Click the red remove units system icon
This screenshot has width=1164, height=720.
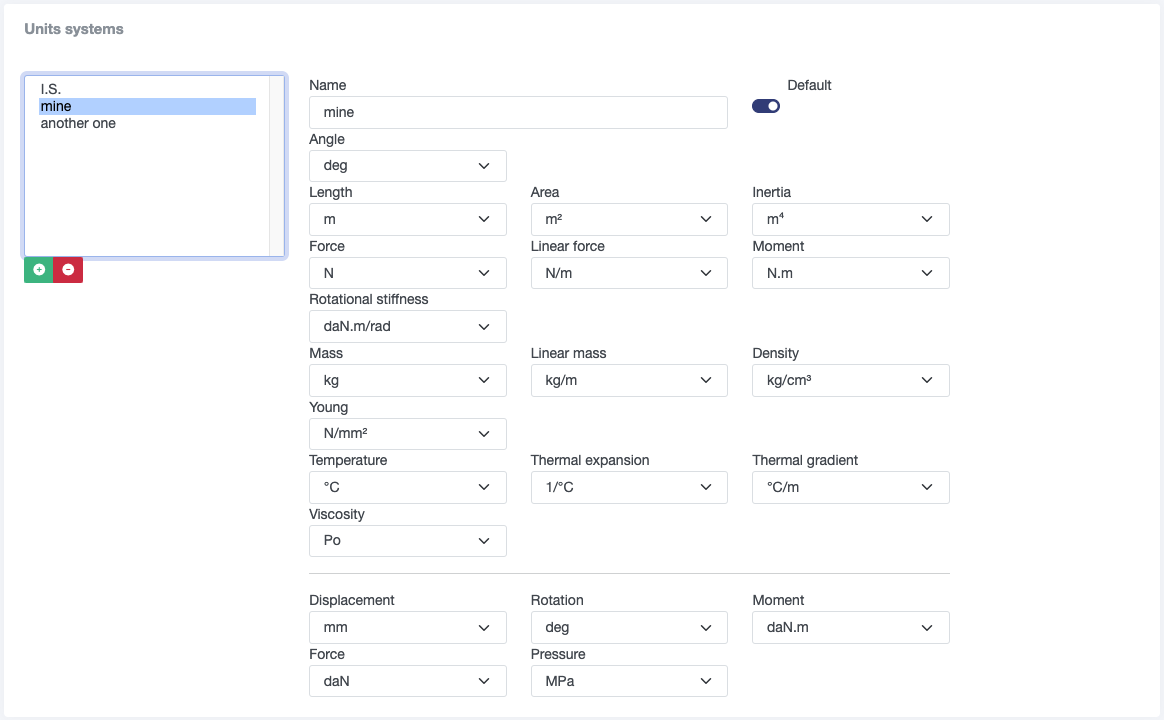(68, 270)
